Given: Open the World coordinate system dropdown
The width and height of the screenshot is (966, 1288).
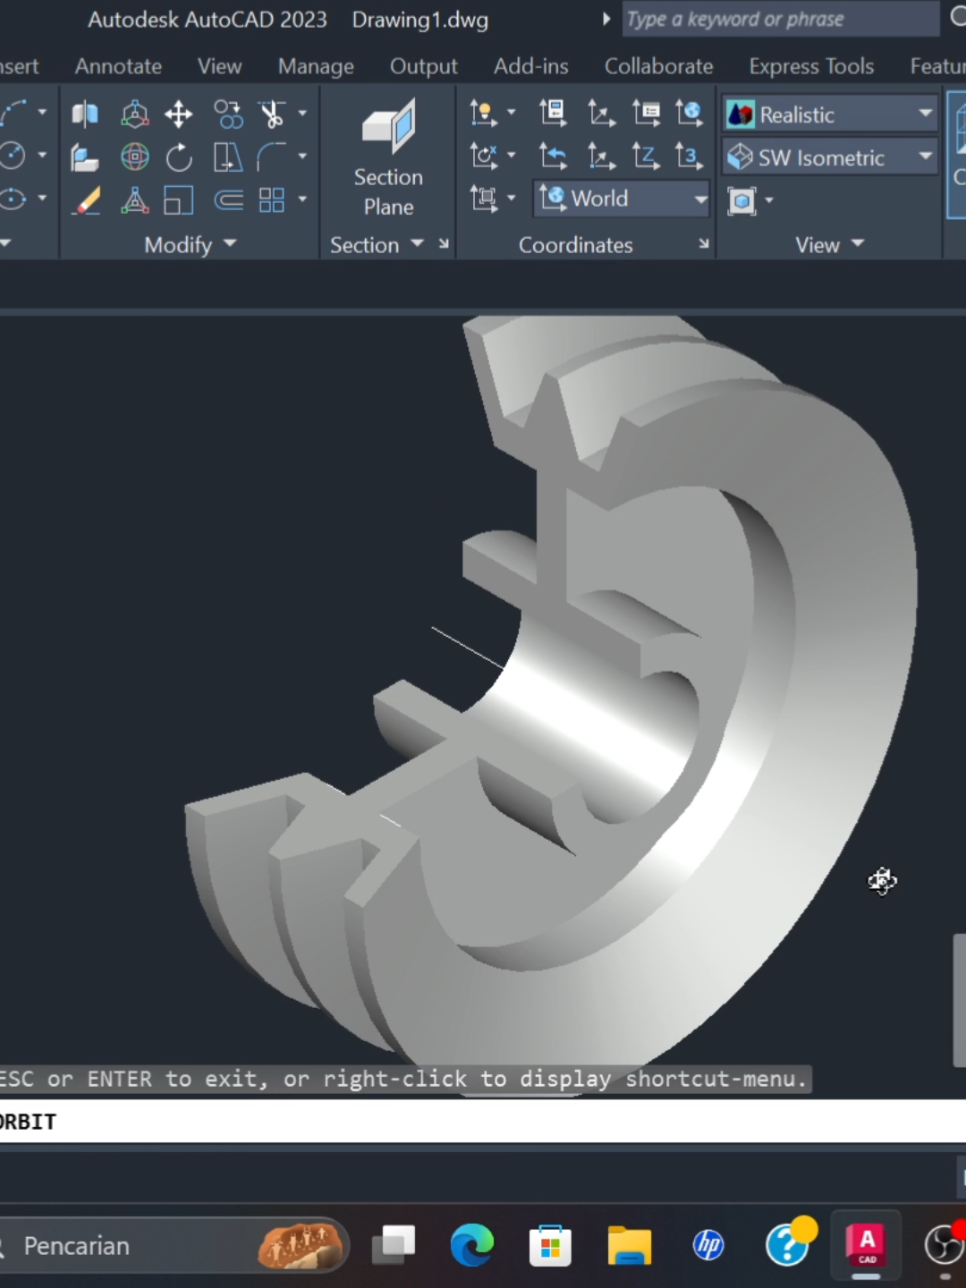Looking at the screenshot, I should pyautogui.click(x=700, y=199).
